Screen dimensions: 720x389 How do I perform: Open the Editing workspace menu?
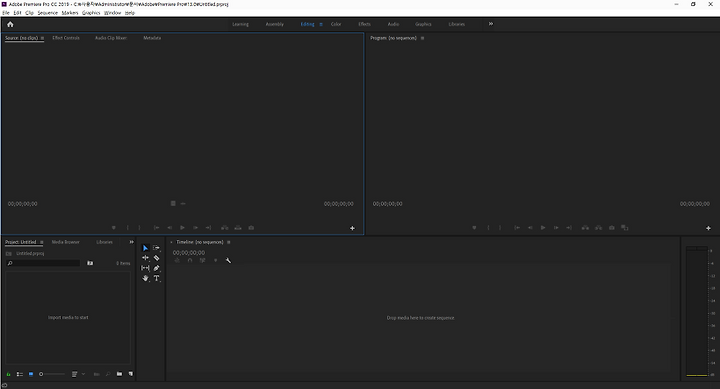click(321, 24)
